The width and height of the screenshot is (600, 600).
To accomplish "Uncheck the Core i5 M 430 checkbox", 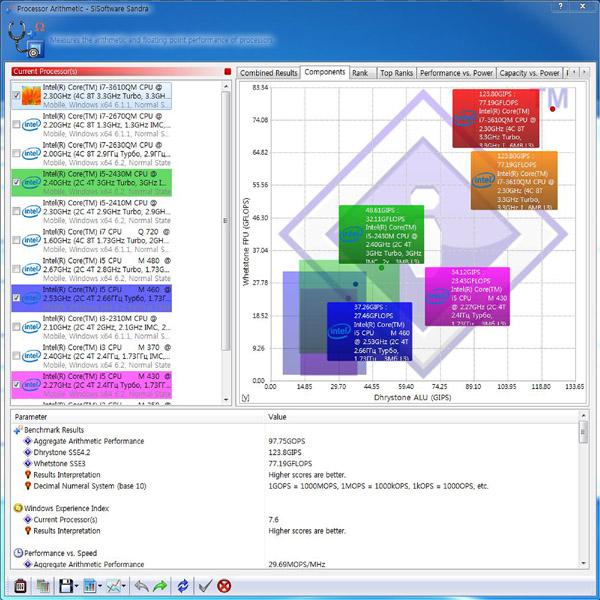I will pyautogui.click(x=16, y=385).
